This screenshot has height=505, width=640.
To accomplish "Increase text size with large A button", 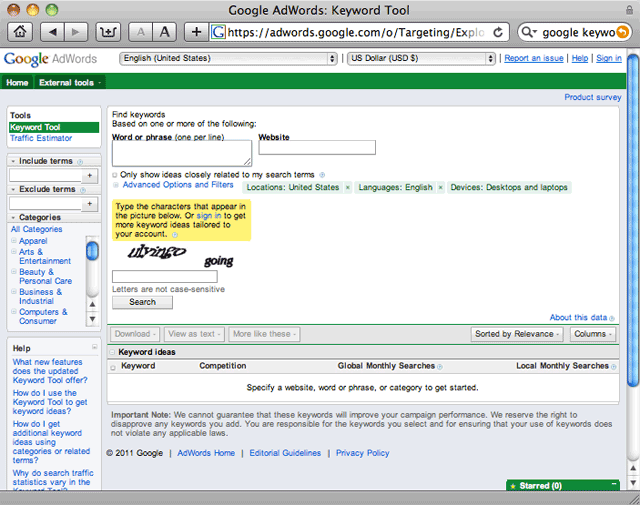I will [x=164, y=32].
